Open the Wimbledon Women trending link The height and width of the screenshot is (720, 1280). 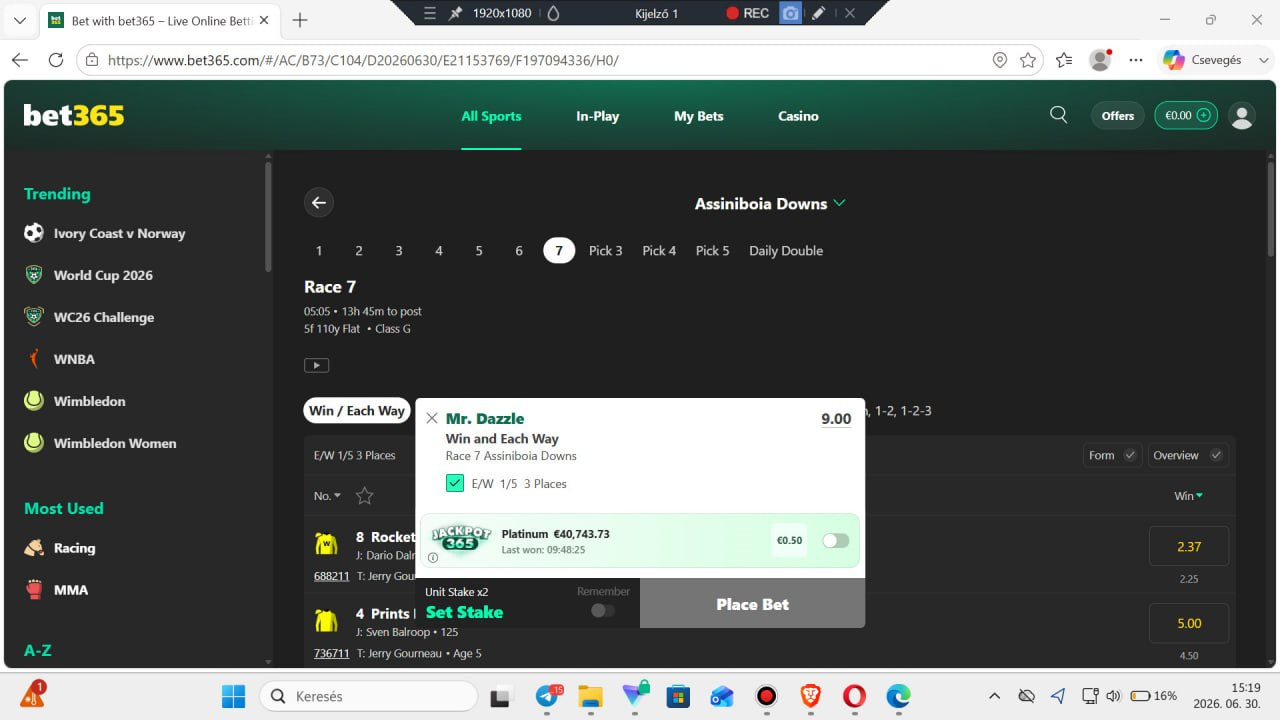[115, 443]
